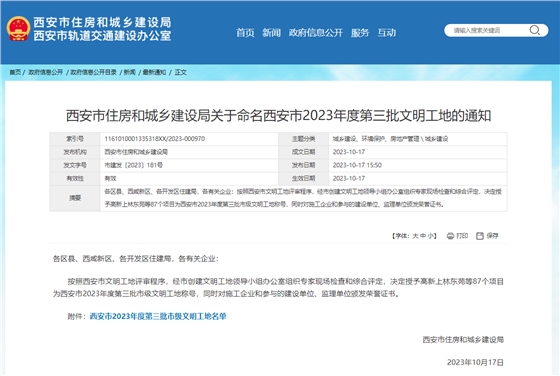Focus the keyword search input field

[x=490, y=30]
